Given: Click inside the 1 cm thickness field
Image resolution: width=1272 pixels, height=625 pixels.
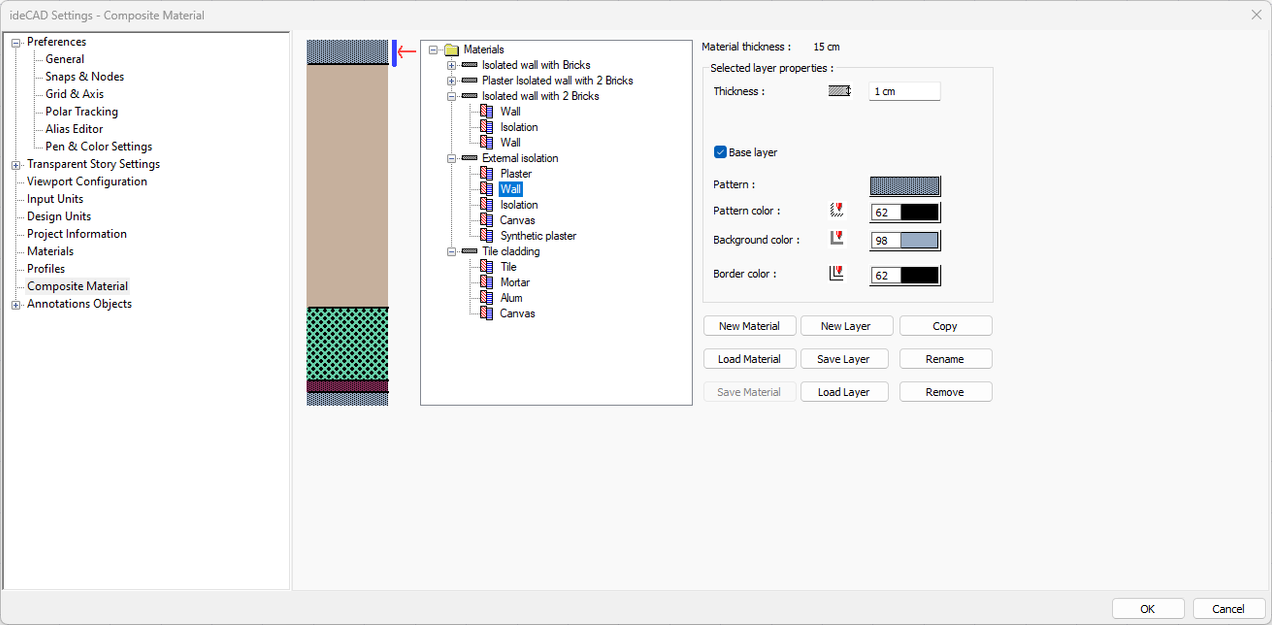Looking at the screenshot, I should pyautogui.click(x=903, y=90).
